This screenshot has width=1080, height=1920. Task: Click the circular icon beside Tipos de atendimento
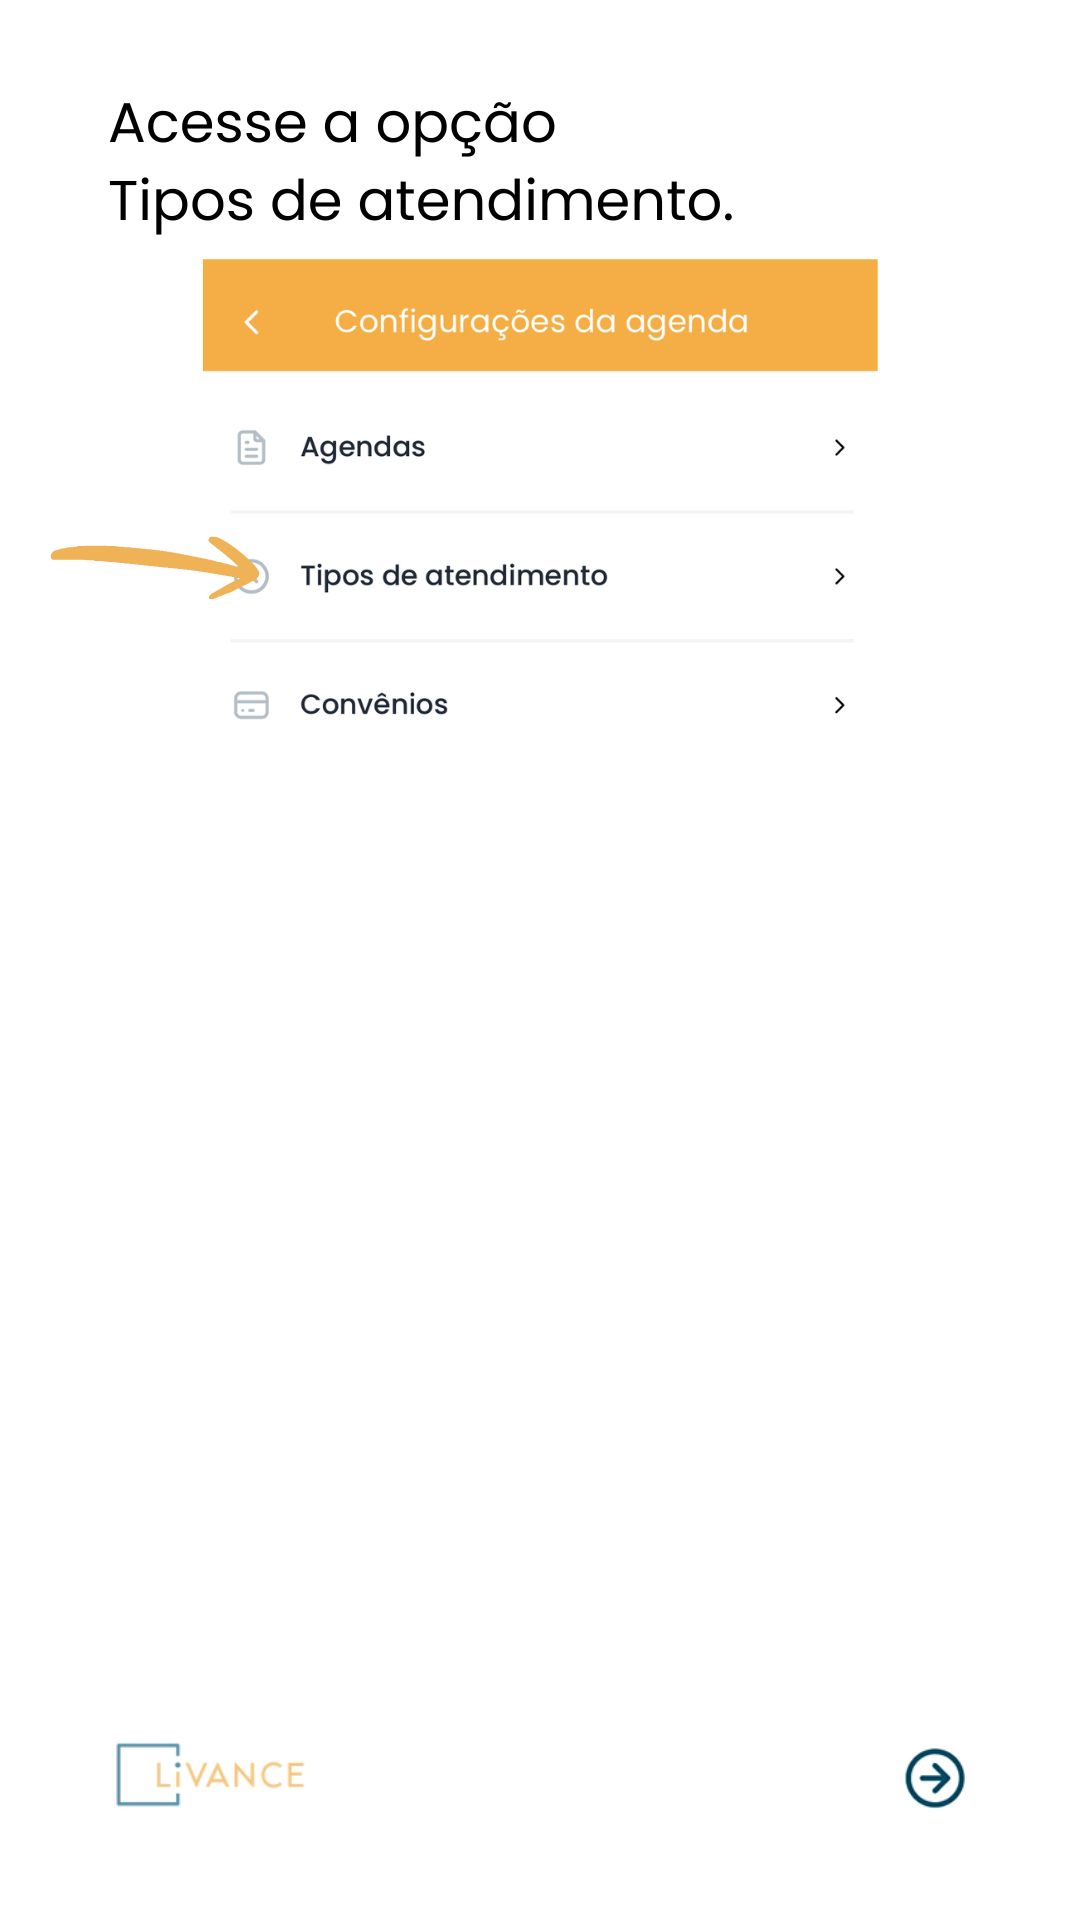tap(254, 576)
